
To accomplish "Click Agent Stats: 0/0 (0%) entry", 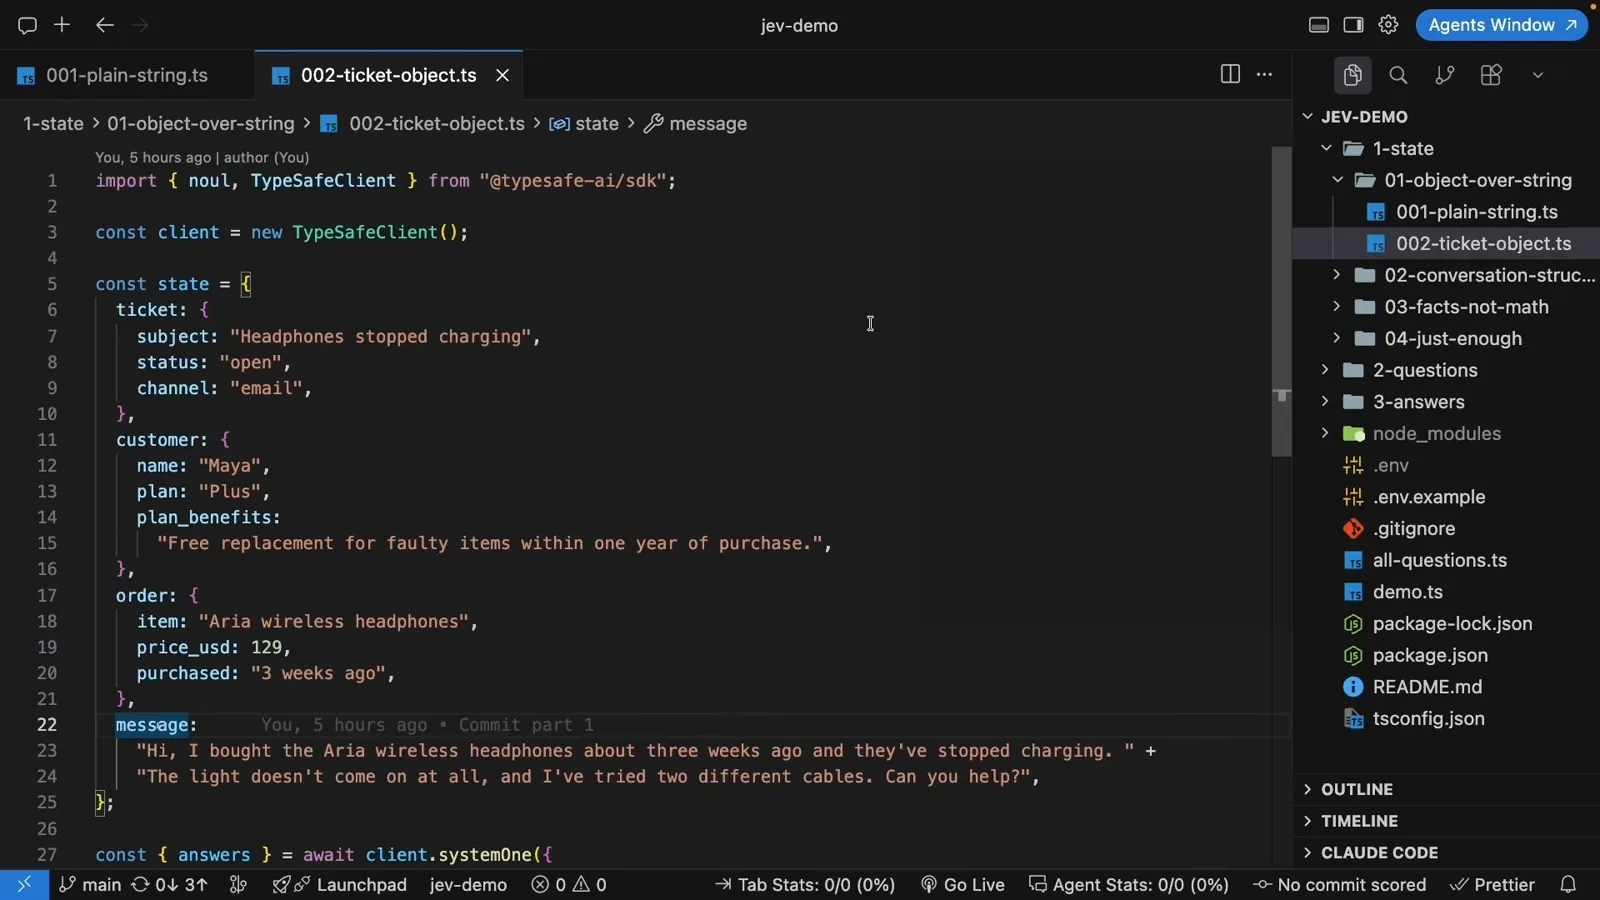I will click(1129, 885).
